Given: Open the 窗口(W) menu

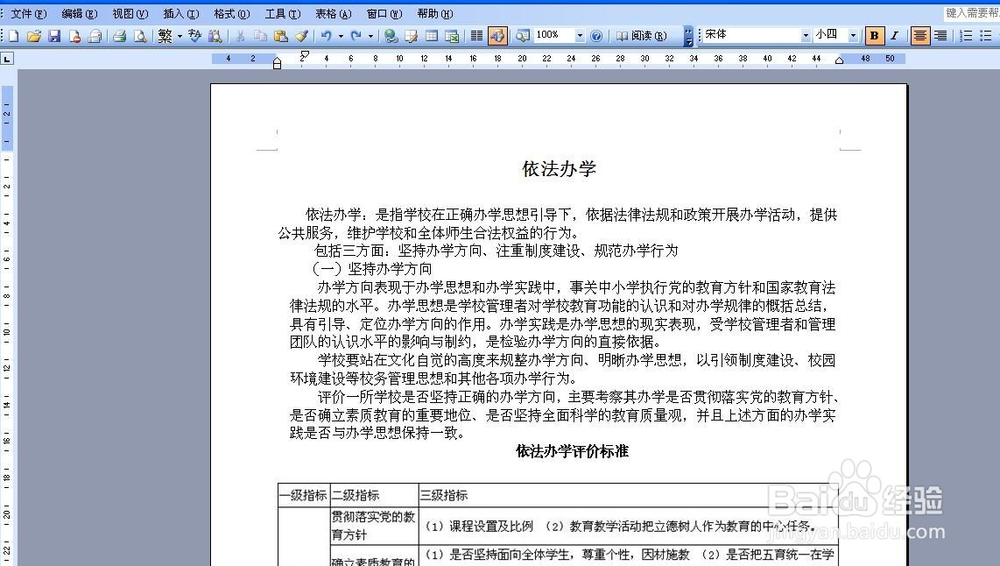Looking at the screenshot, I should (384, 13).
